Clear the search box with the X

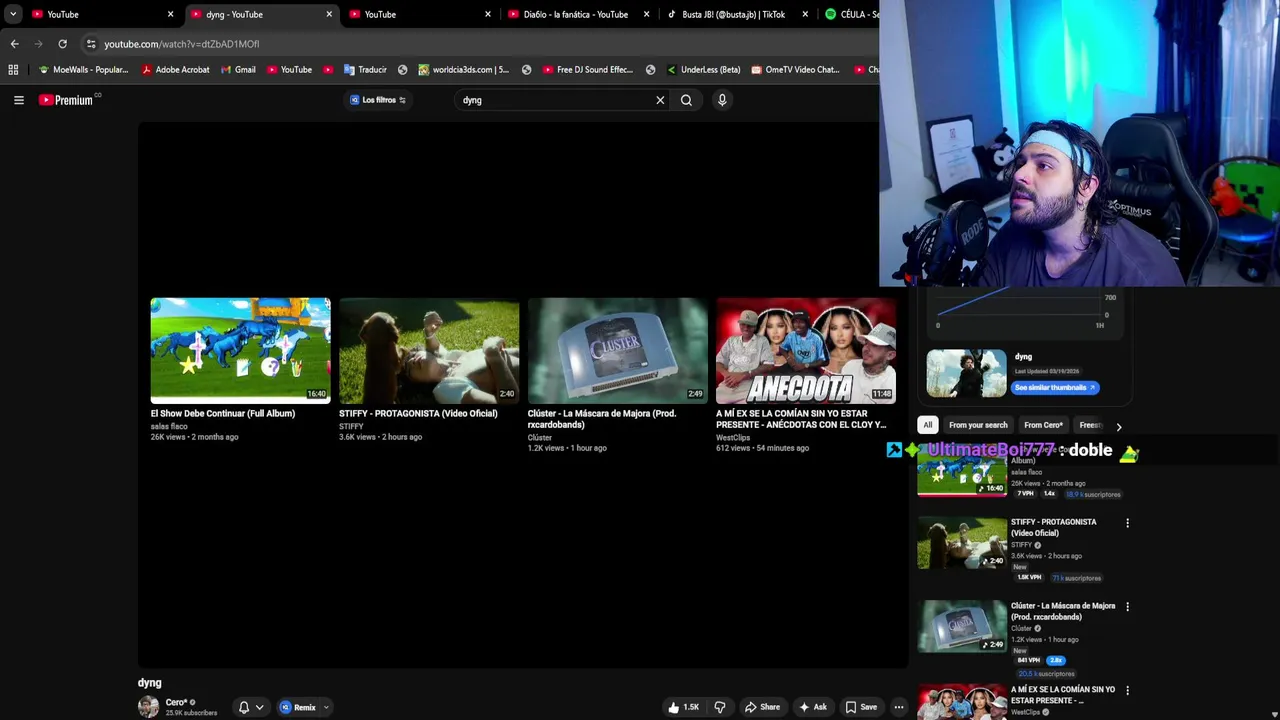coord(660,100)
